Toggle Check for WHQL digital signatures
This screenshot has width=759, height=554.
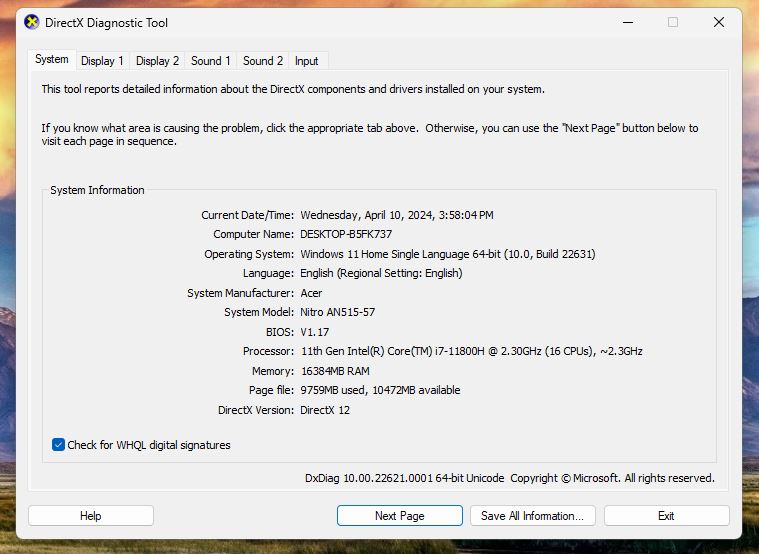coord(59,445)
